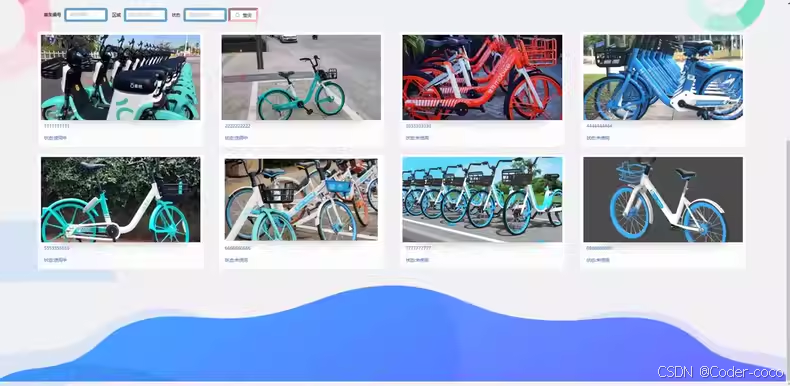Select the number text 3333333333
The height and width of the screenshot is (386, 790).
418,126
